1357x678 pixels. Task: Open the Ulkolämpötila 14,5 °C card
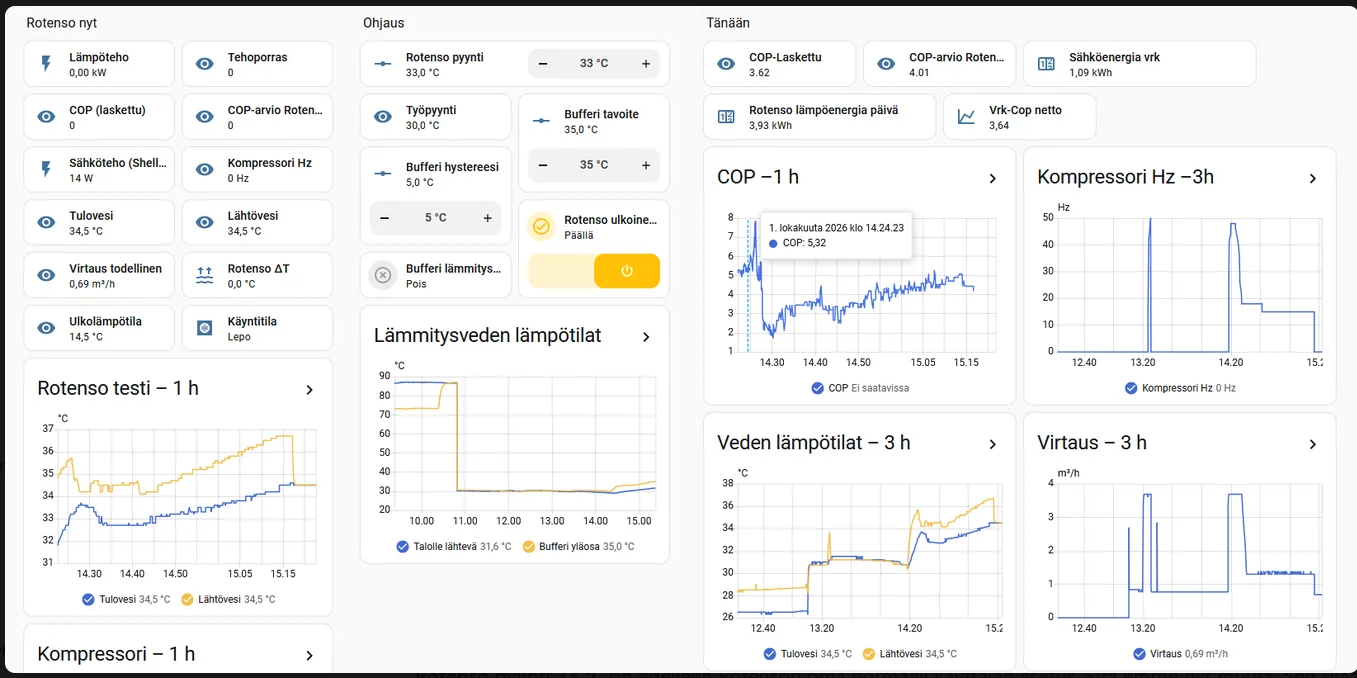pos(99,328)
